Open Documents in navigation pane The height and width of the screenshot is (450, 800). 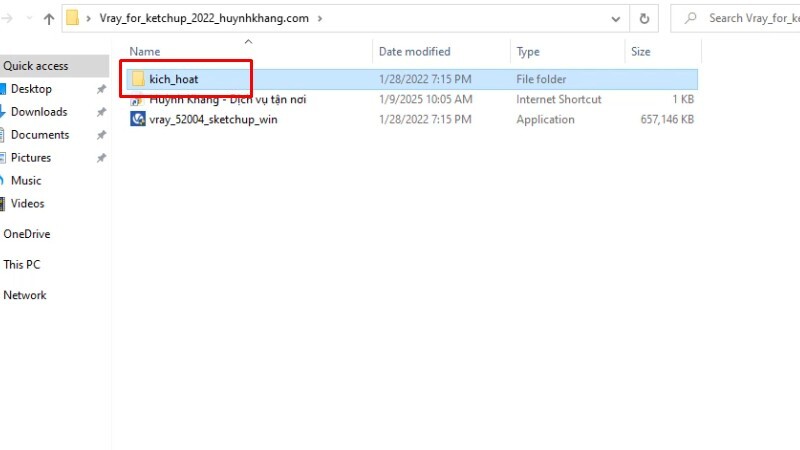[40, 135]
